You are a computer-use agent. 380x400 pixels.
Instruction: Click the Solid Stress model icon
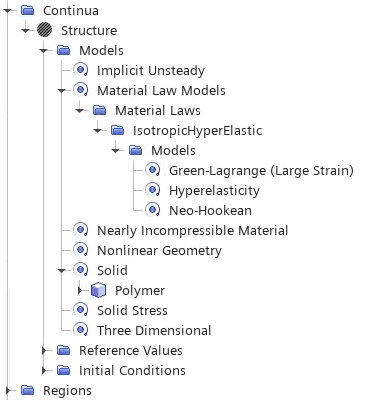81,310
